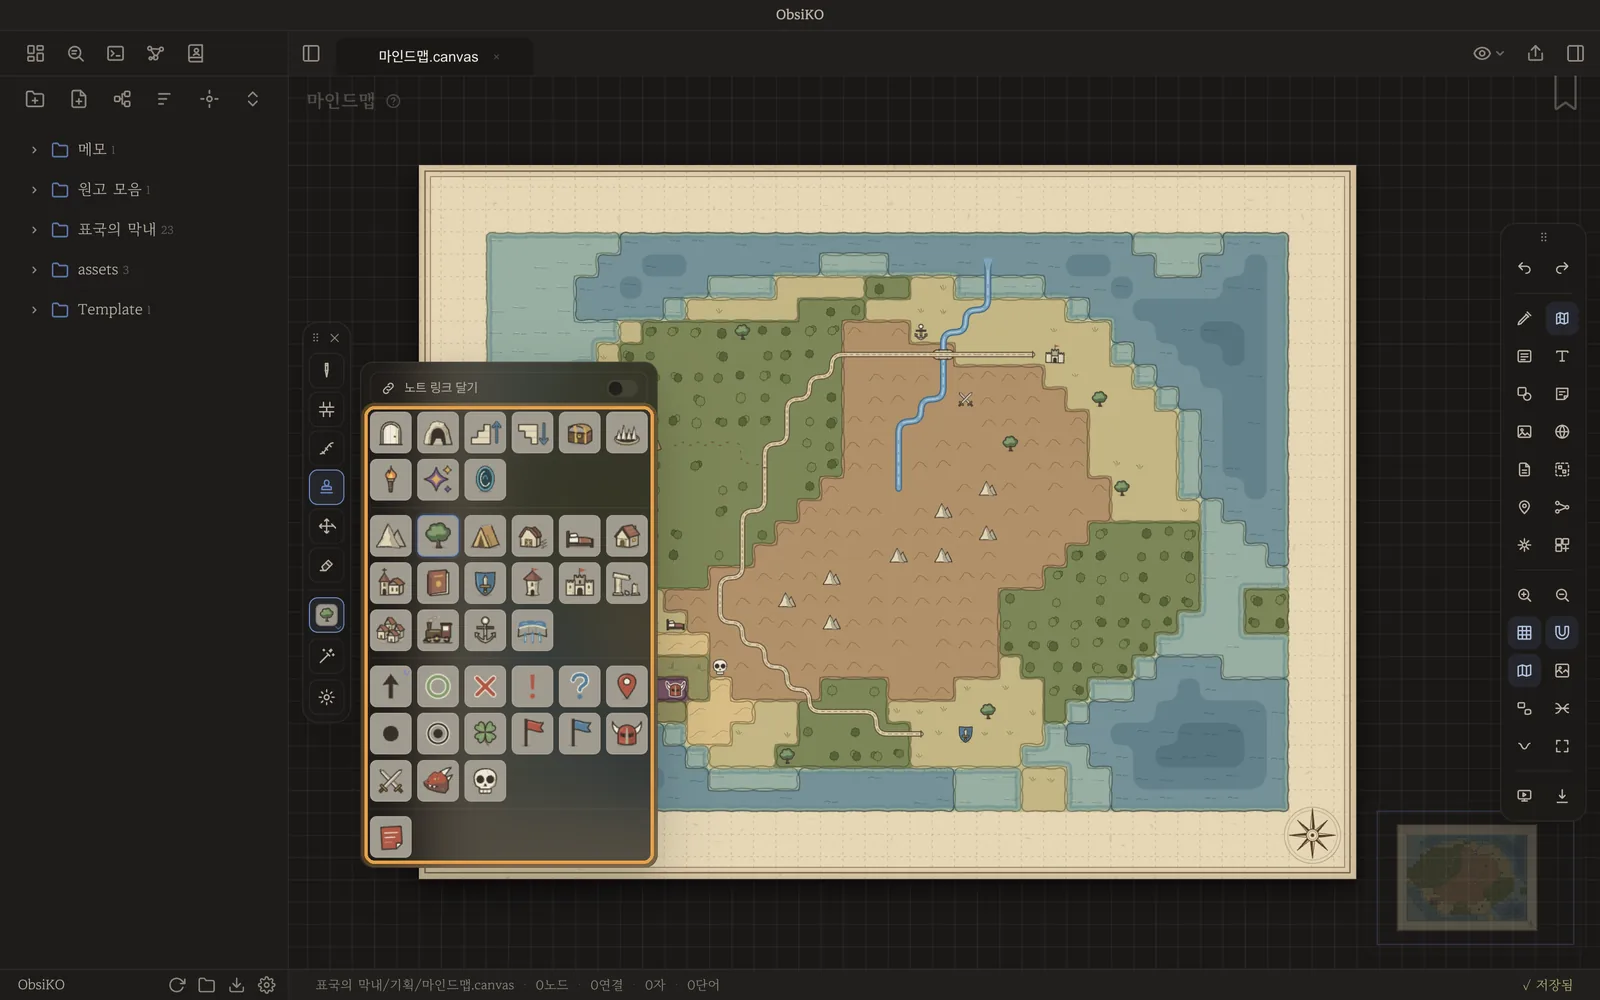Screen dimensions: 1600x1000
Task: Click the undo arrow in canvas toolbar
Action: [1524, 268]
